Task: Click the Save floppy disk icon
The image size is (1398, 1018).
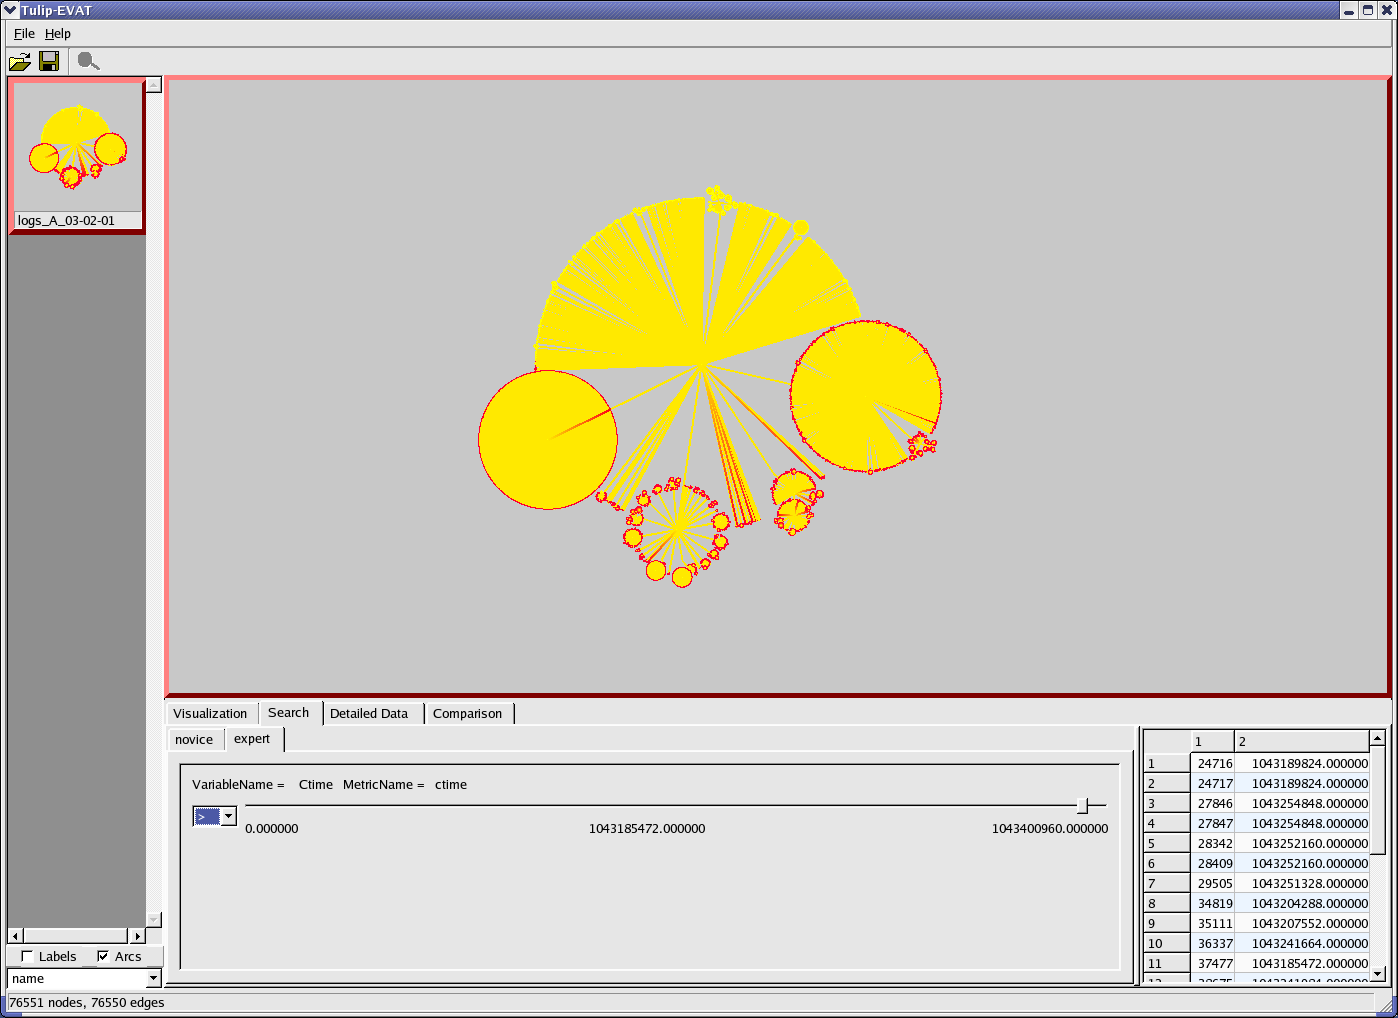Action: 48,62
